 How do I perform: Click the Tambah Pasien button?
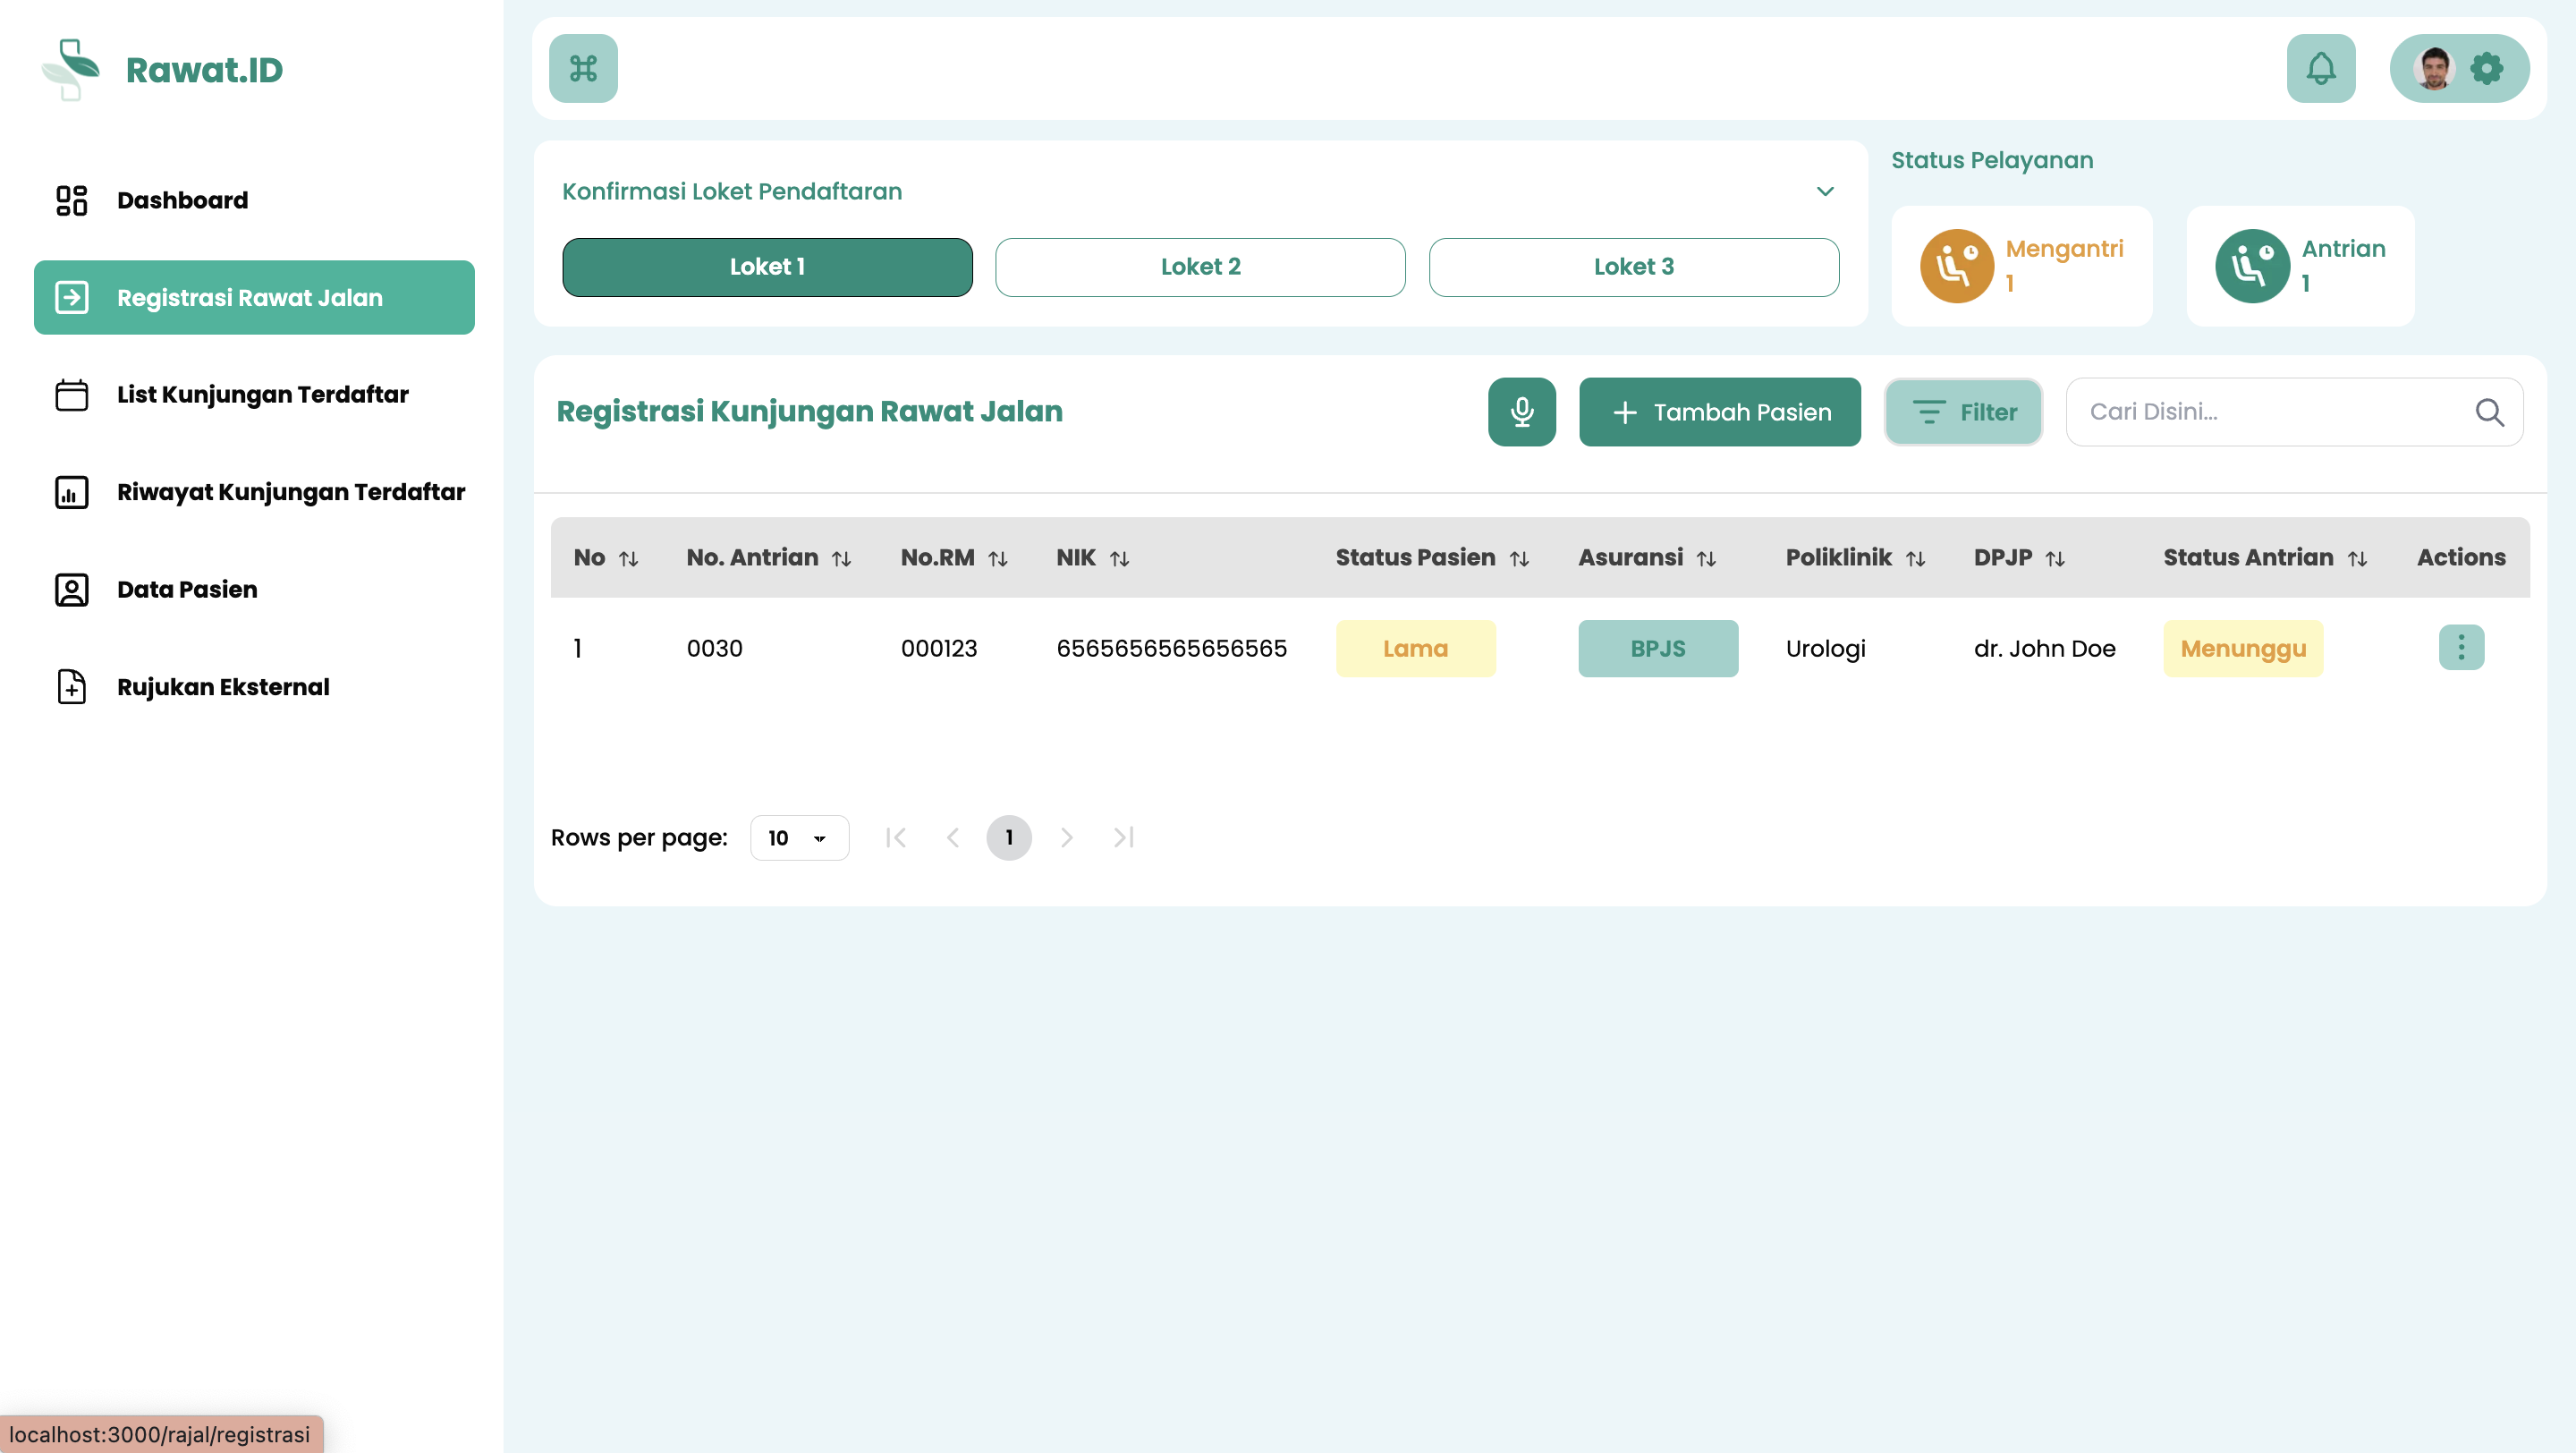click(1719, 412)
